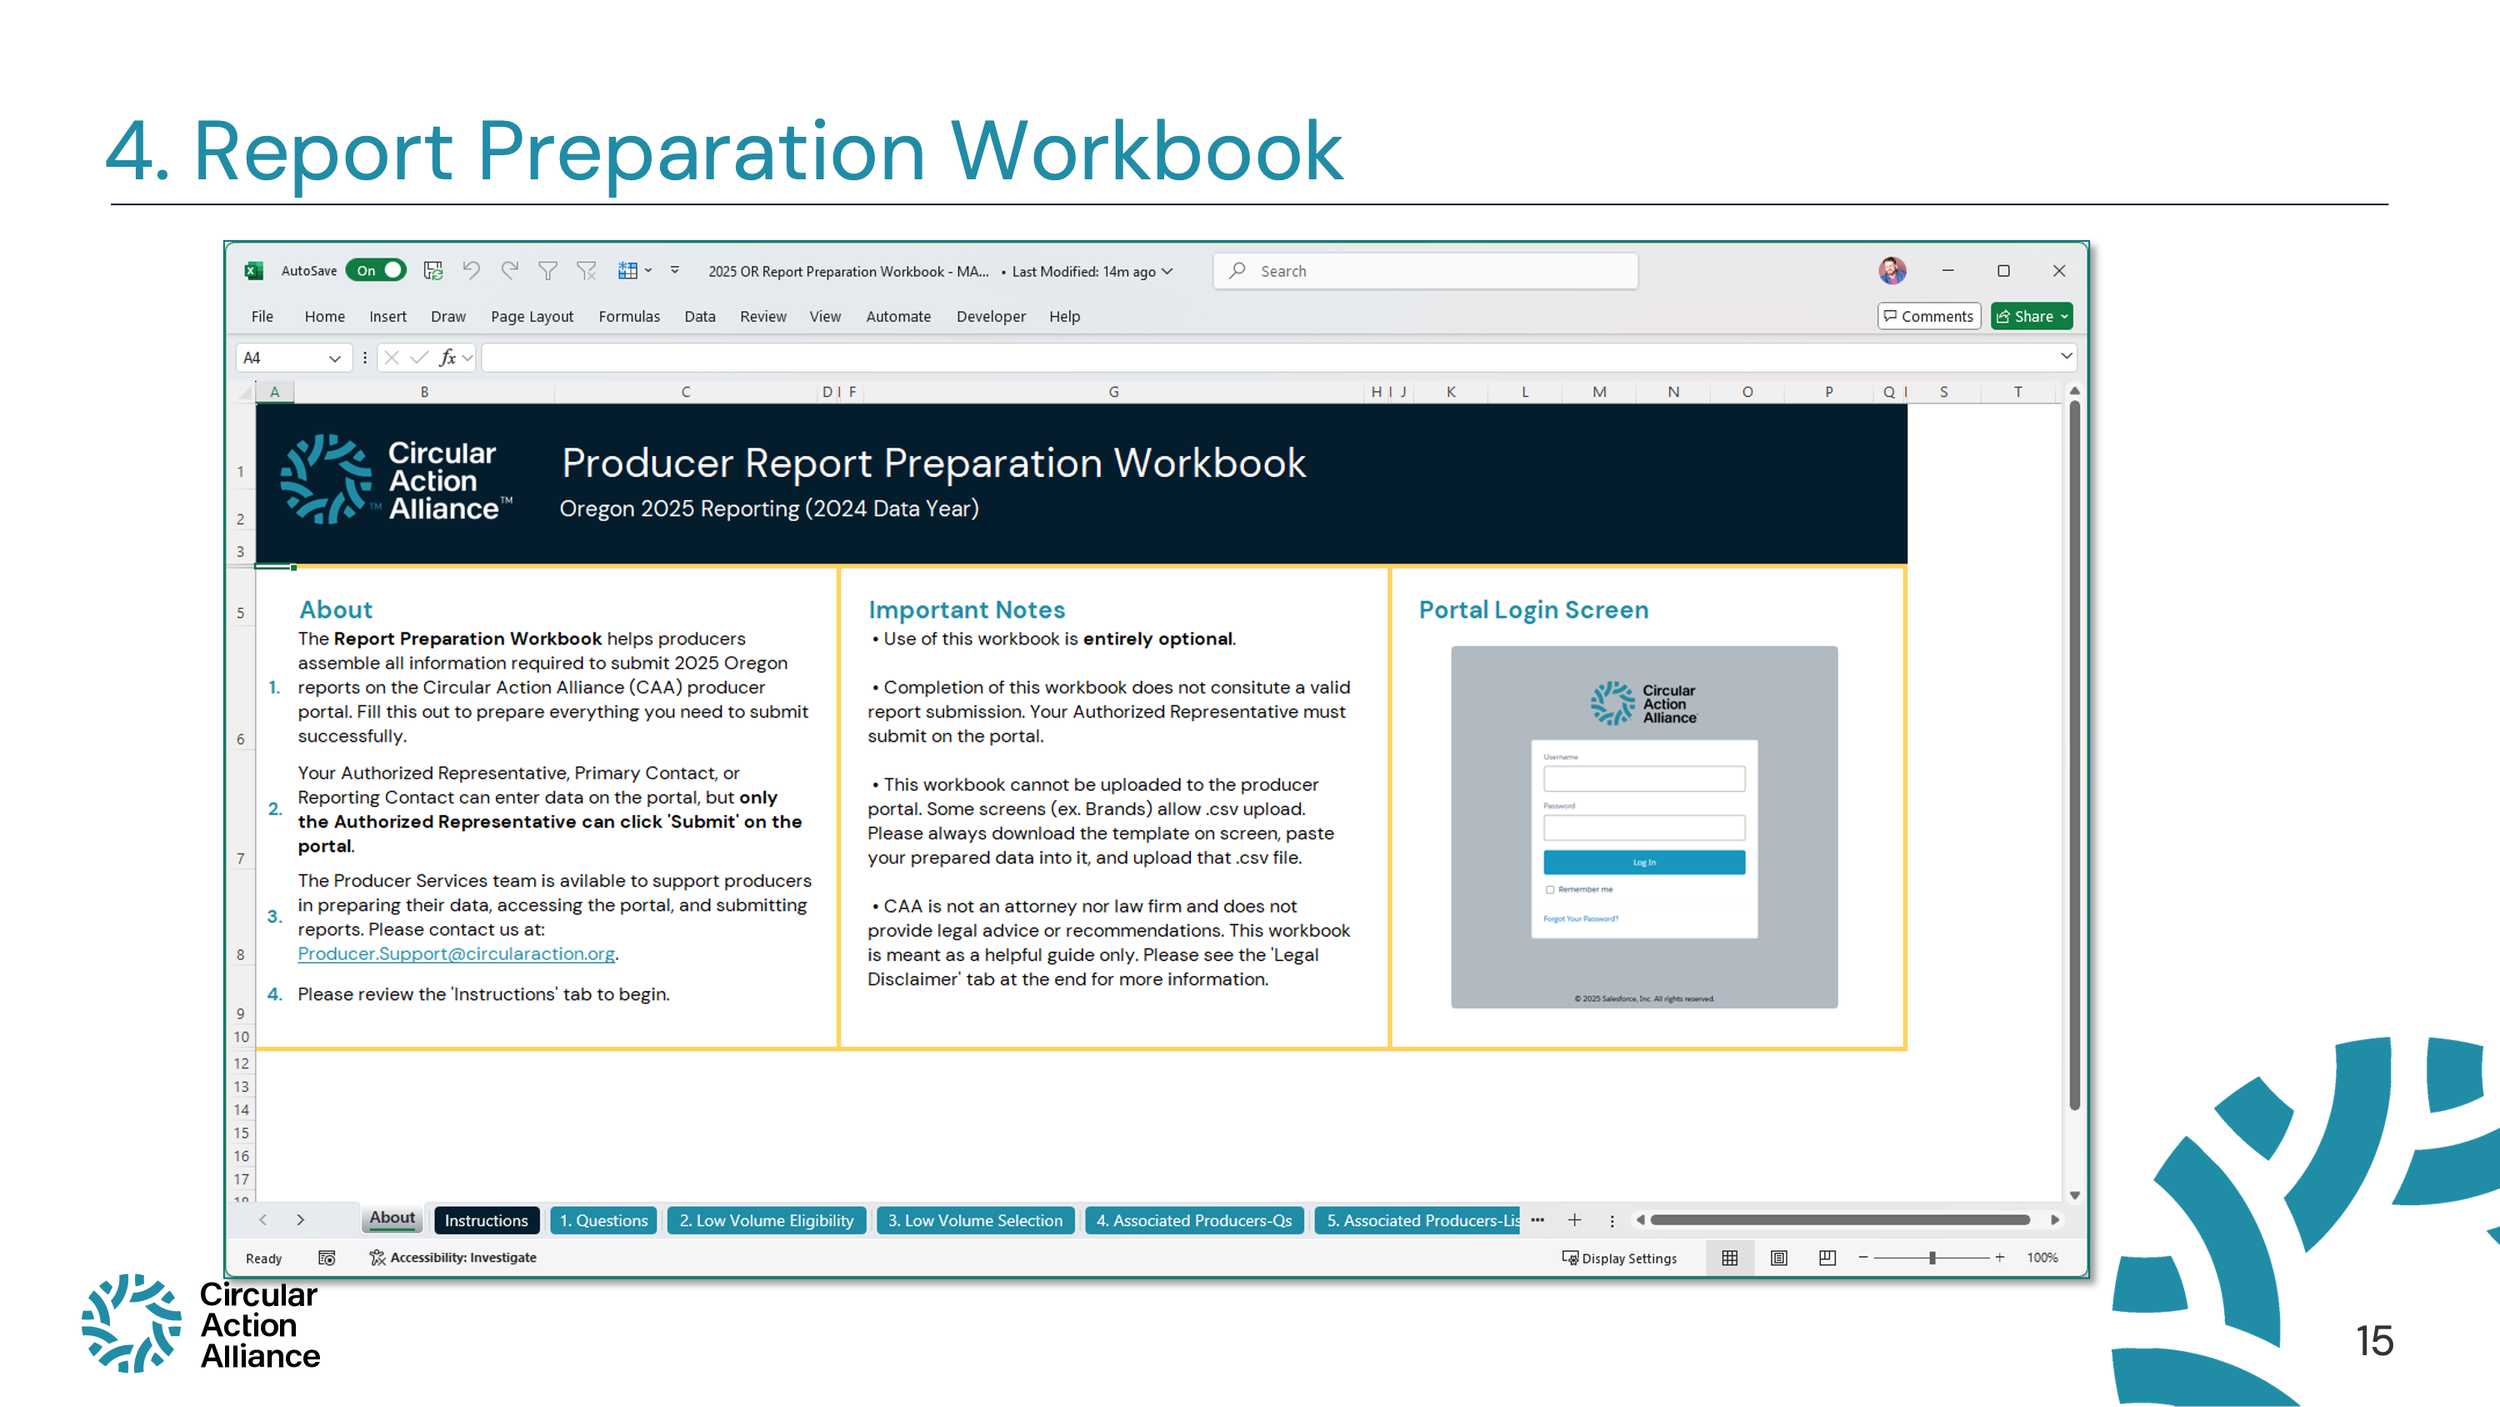Select Normal view button in status bar
Viewport: 2500px width, 1407px height.
[x=1729, y=1257]
